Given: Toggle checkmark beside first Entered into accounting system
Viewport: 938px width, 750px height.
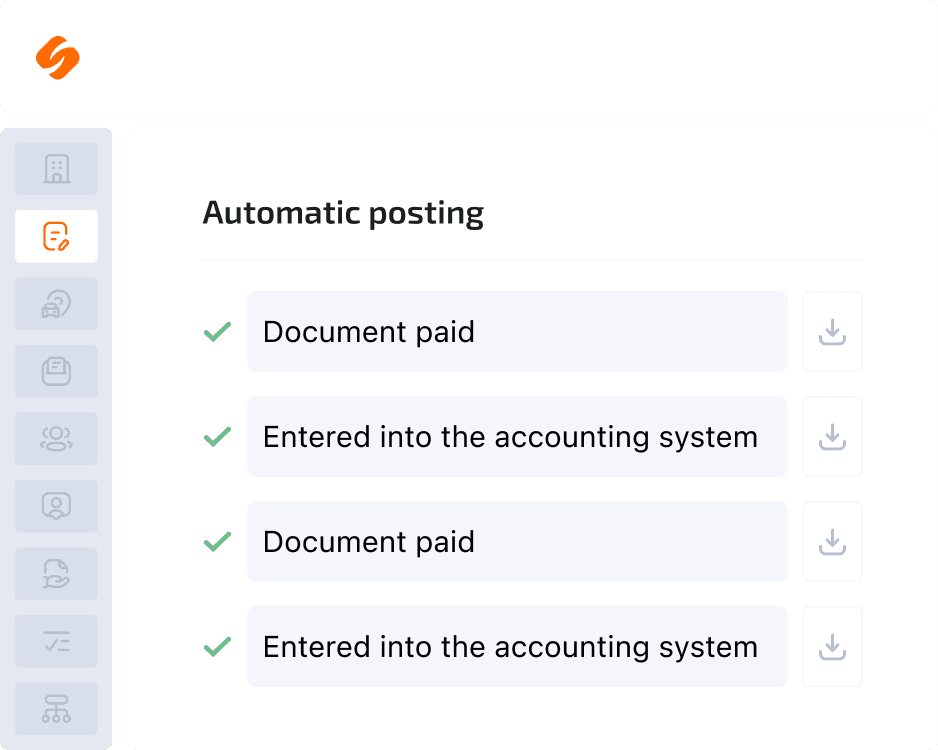Looking at the screenshot, I should (217, 437).
